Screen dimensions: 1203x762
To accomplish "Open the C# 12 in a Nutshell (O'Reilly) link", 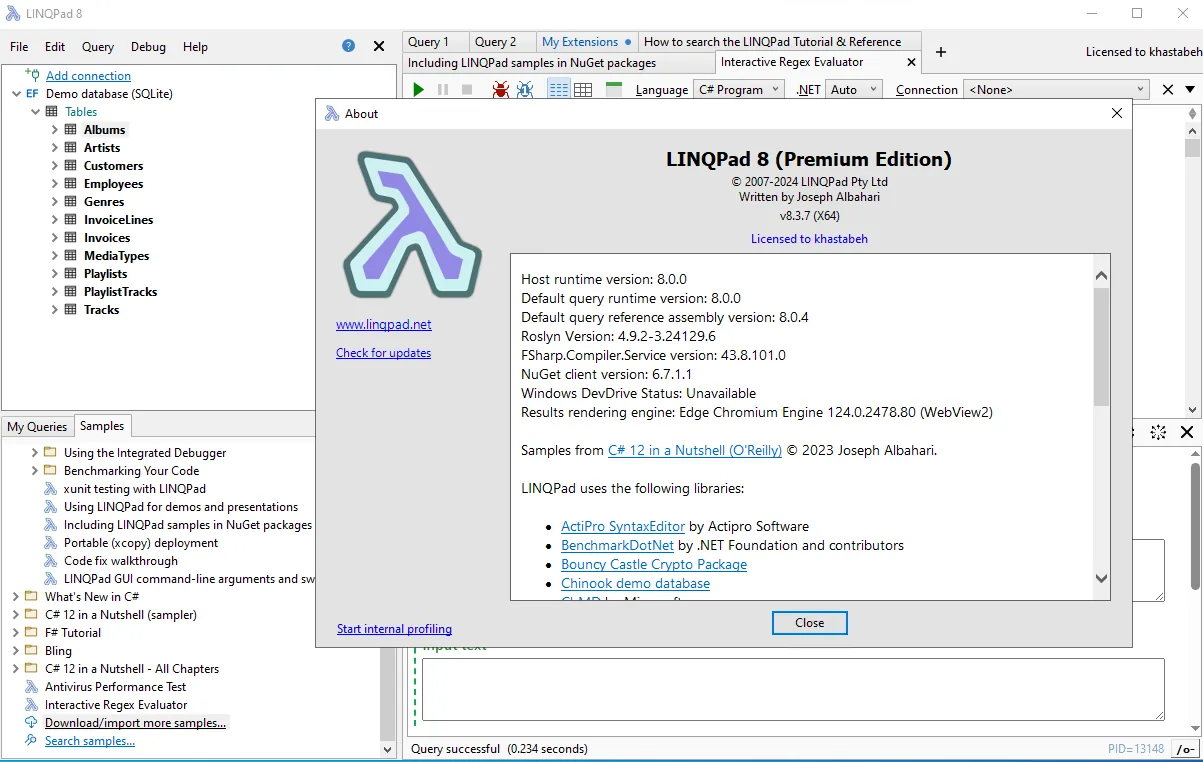I will click(x=695, y=451).
